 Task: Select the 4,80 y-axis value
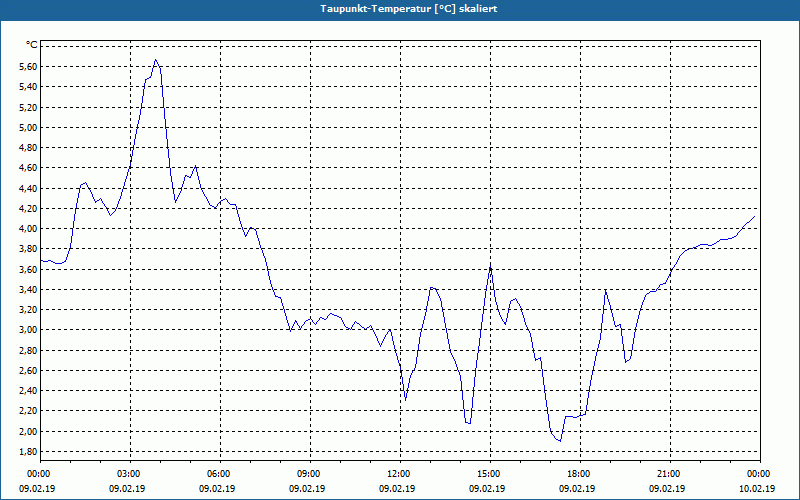[29, 147]
